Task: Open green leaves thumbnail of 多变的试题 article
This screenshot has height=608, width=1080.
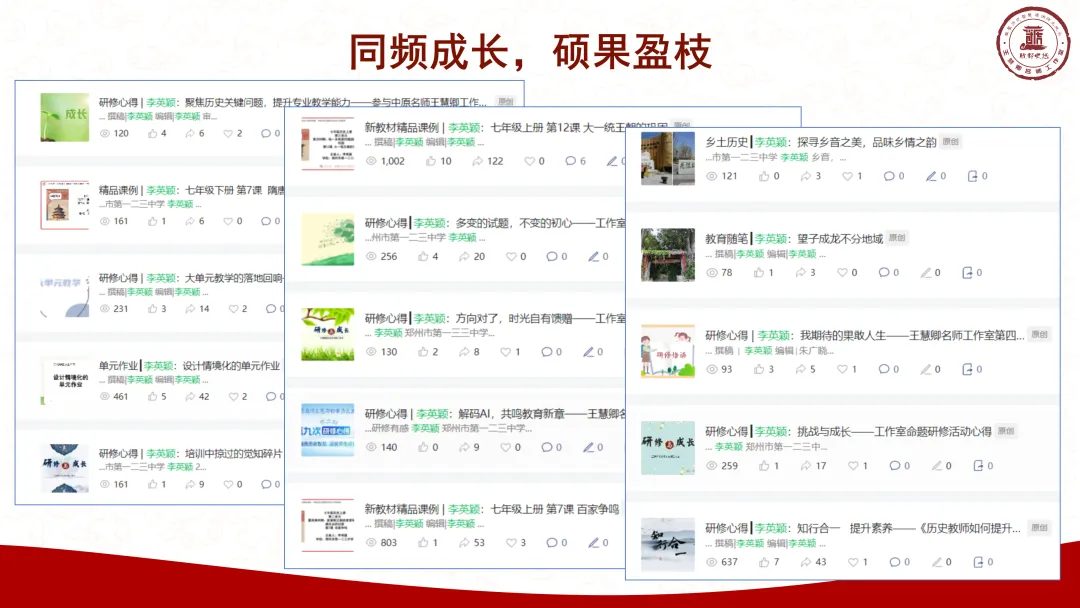Action: (x=328, y=239)
